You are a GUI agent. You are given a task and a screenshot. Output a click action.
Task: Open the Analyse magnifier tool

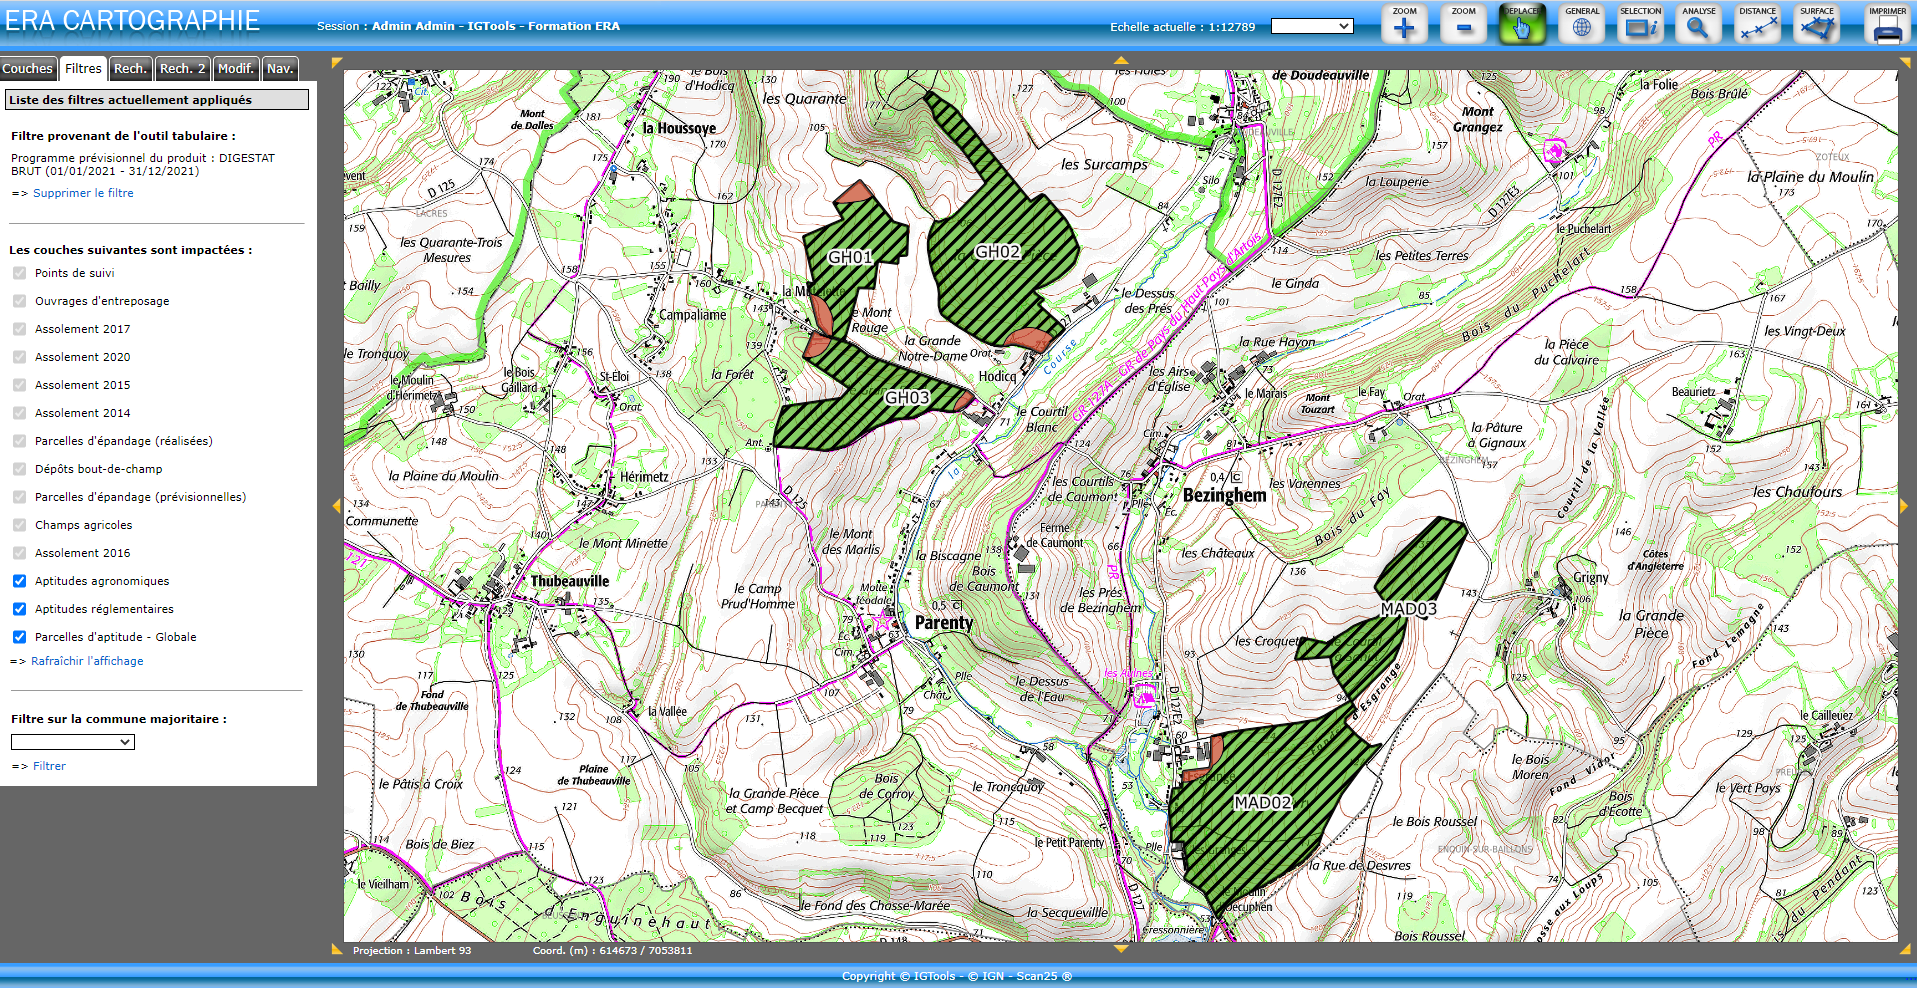[1698, 25]
